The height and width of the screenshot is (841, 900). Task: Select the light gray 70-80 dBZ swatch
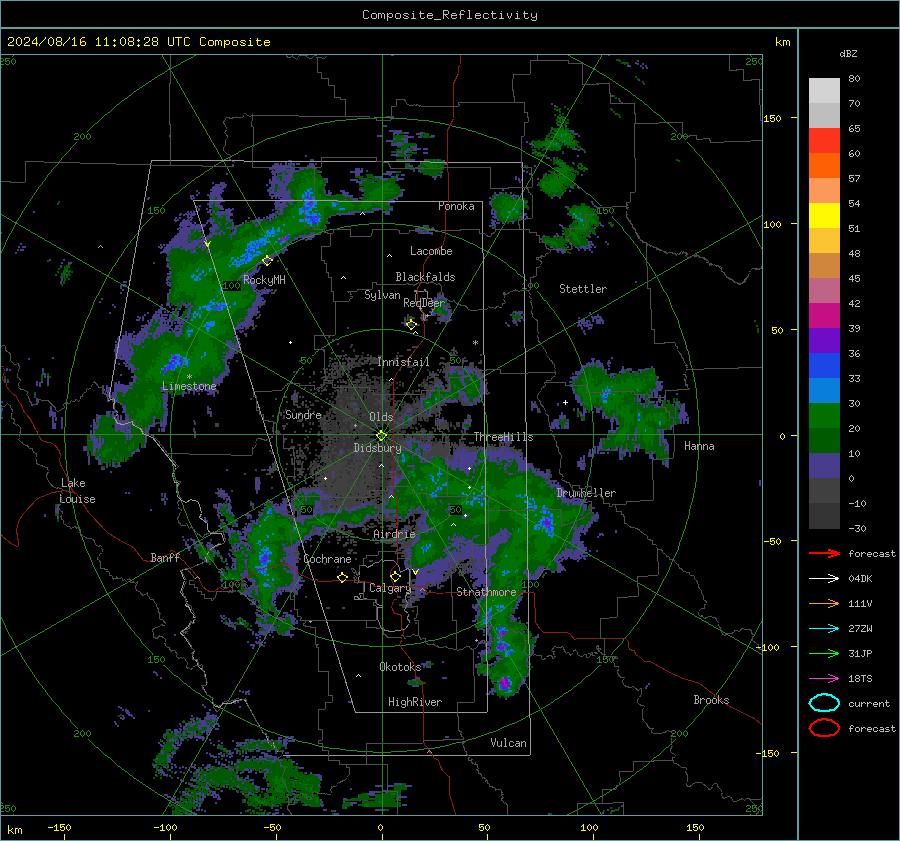(824, 91)
